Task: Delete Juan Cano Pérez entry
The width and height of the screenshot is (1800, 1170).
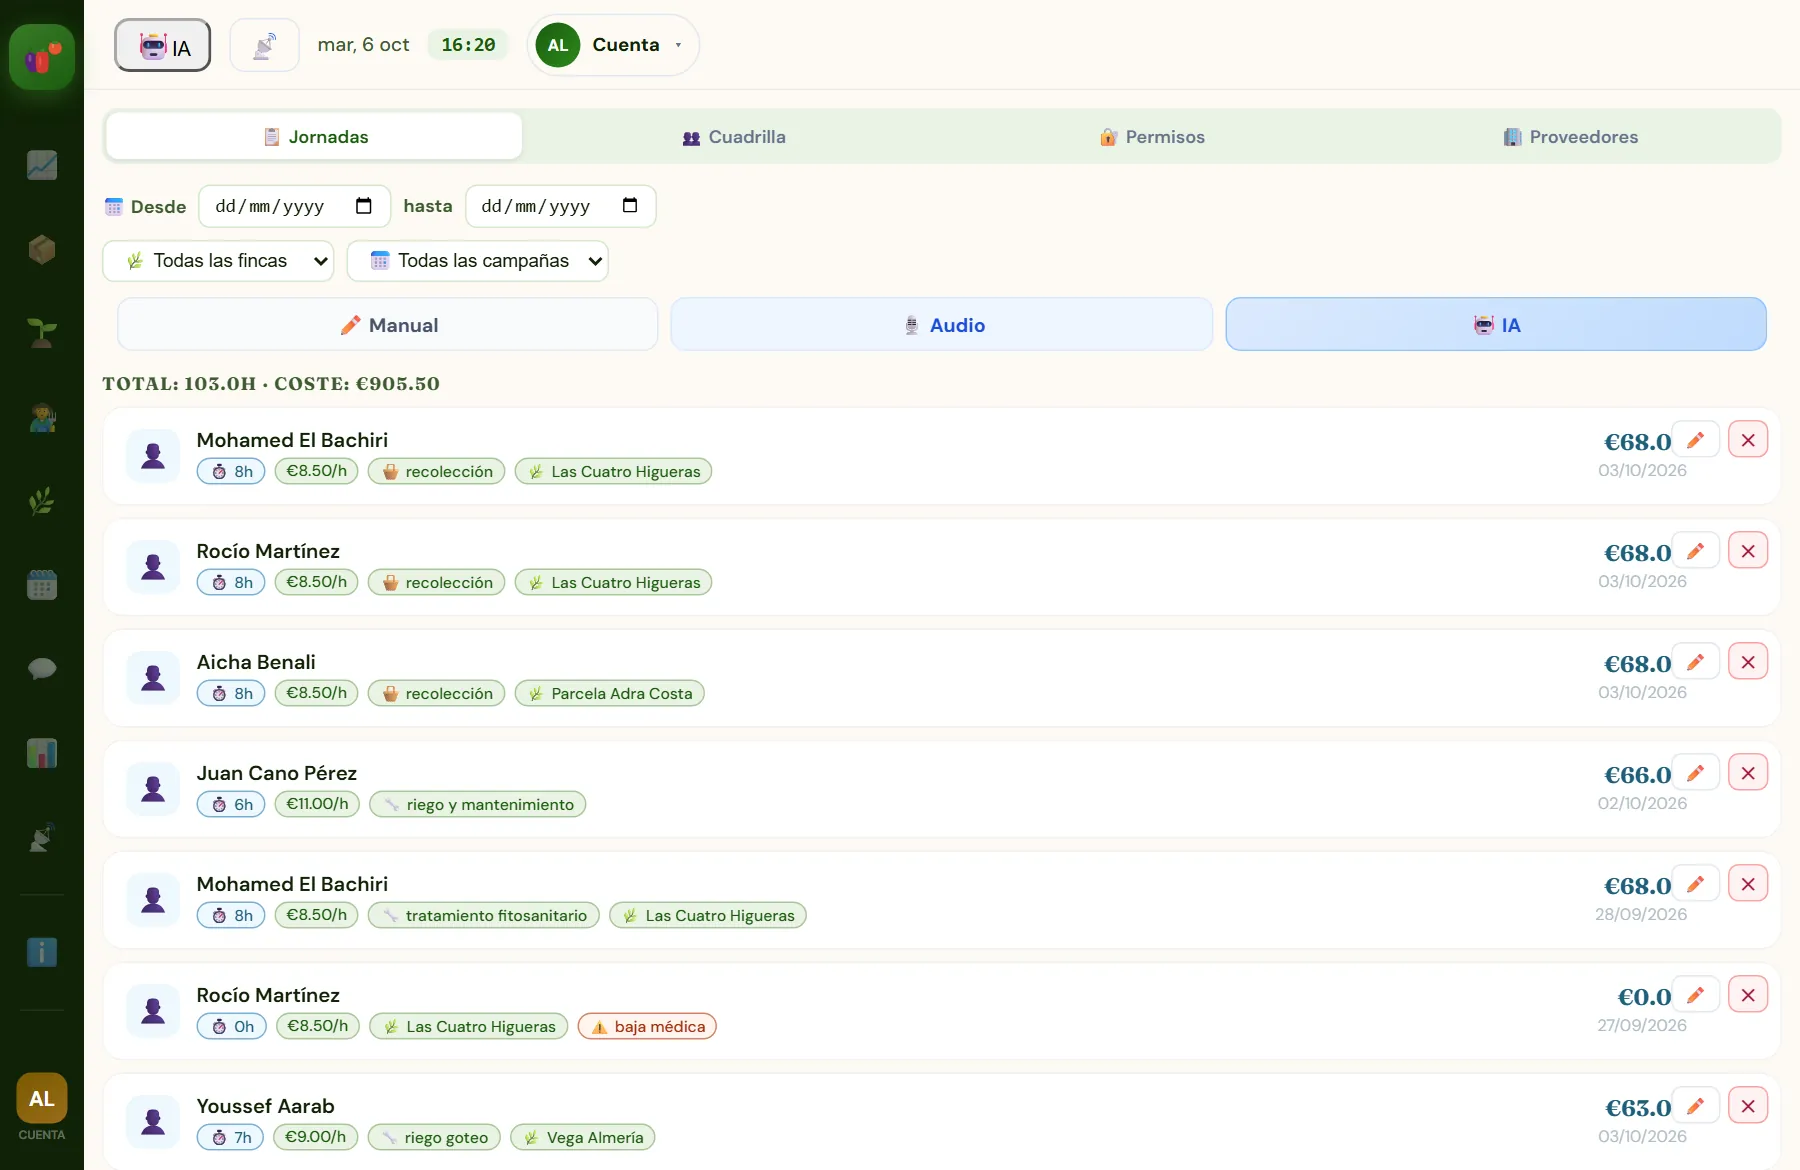Action: 1748,773
